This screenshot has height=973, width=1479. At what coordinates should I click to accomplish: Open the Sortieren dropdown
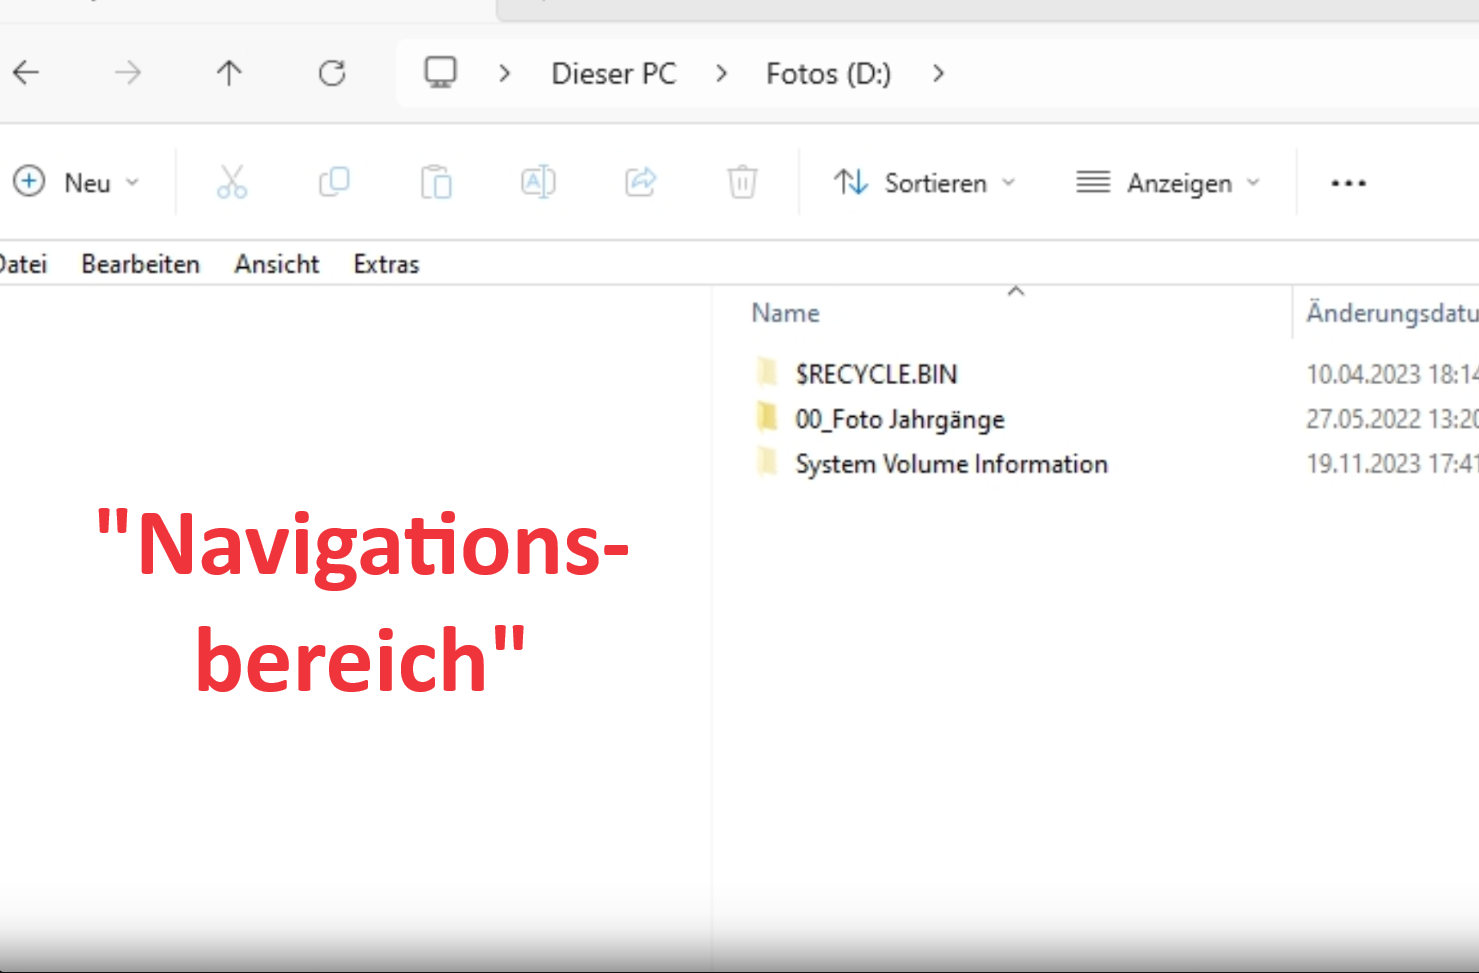tap(925, 183)
